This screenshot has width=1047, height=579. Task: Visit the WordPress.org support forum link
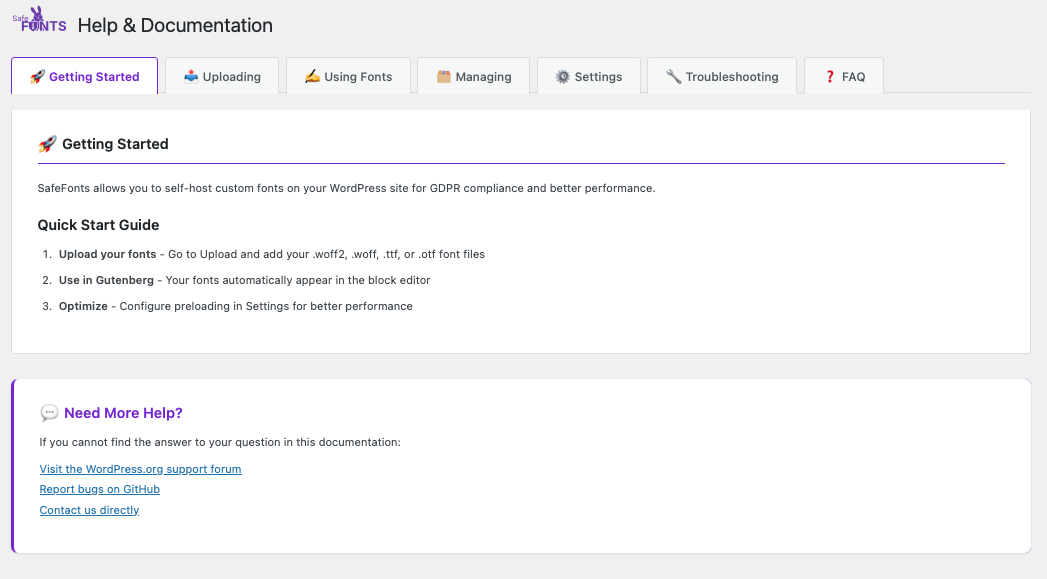click(140, 468)
